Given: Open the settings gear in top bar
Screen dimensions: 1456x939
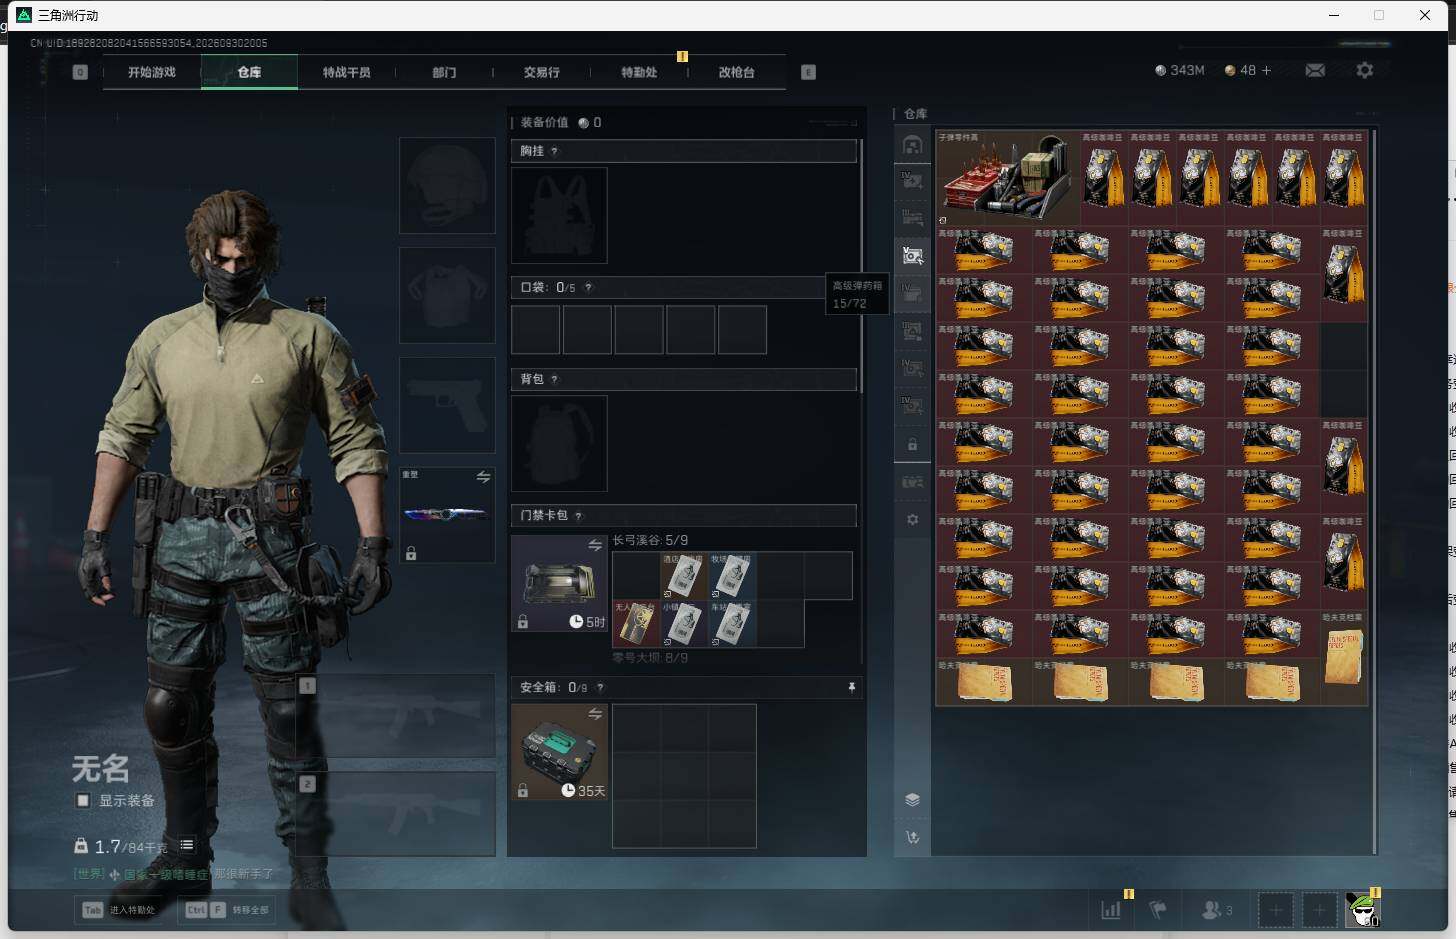Looking at the screenshot, I should (1365, 70).
